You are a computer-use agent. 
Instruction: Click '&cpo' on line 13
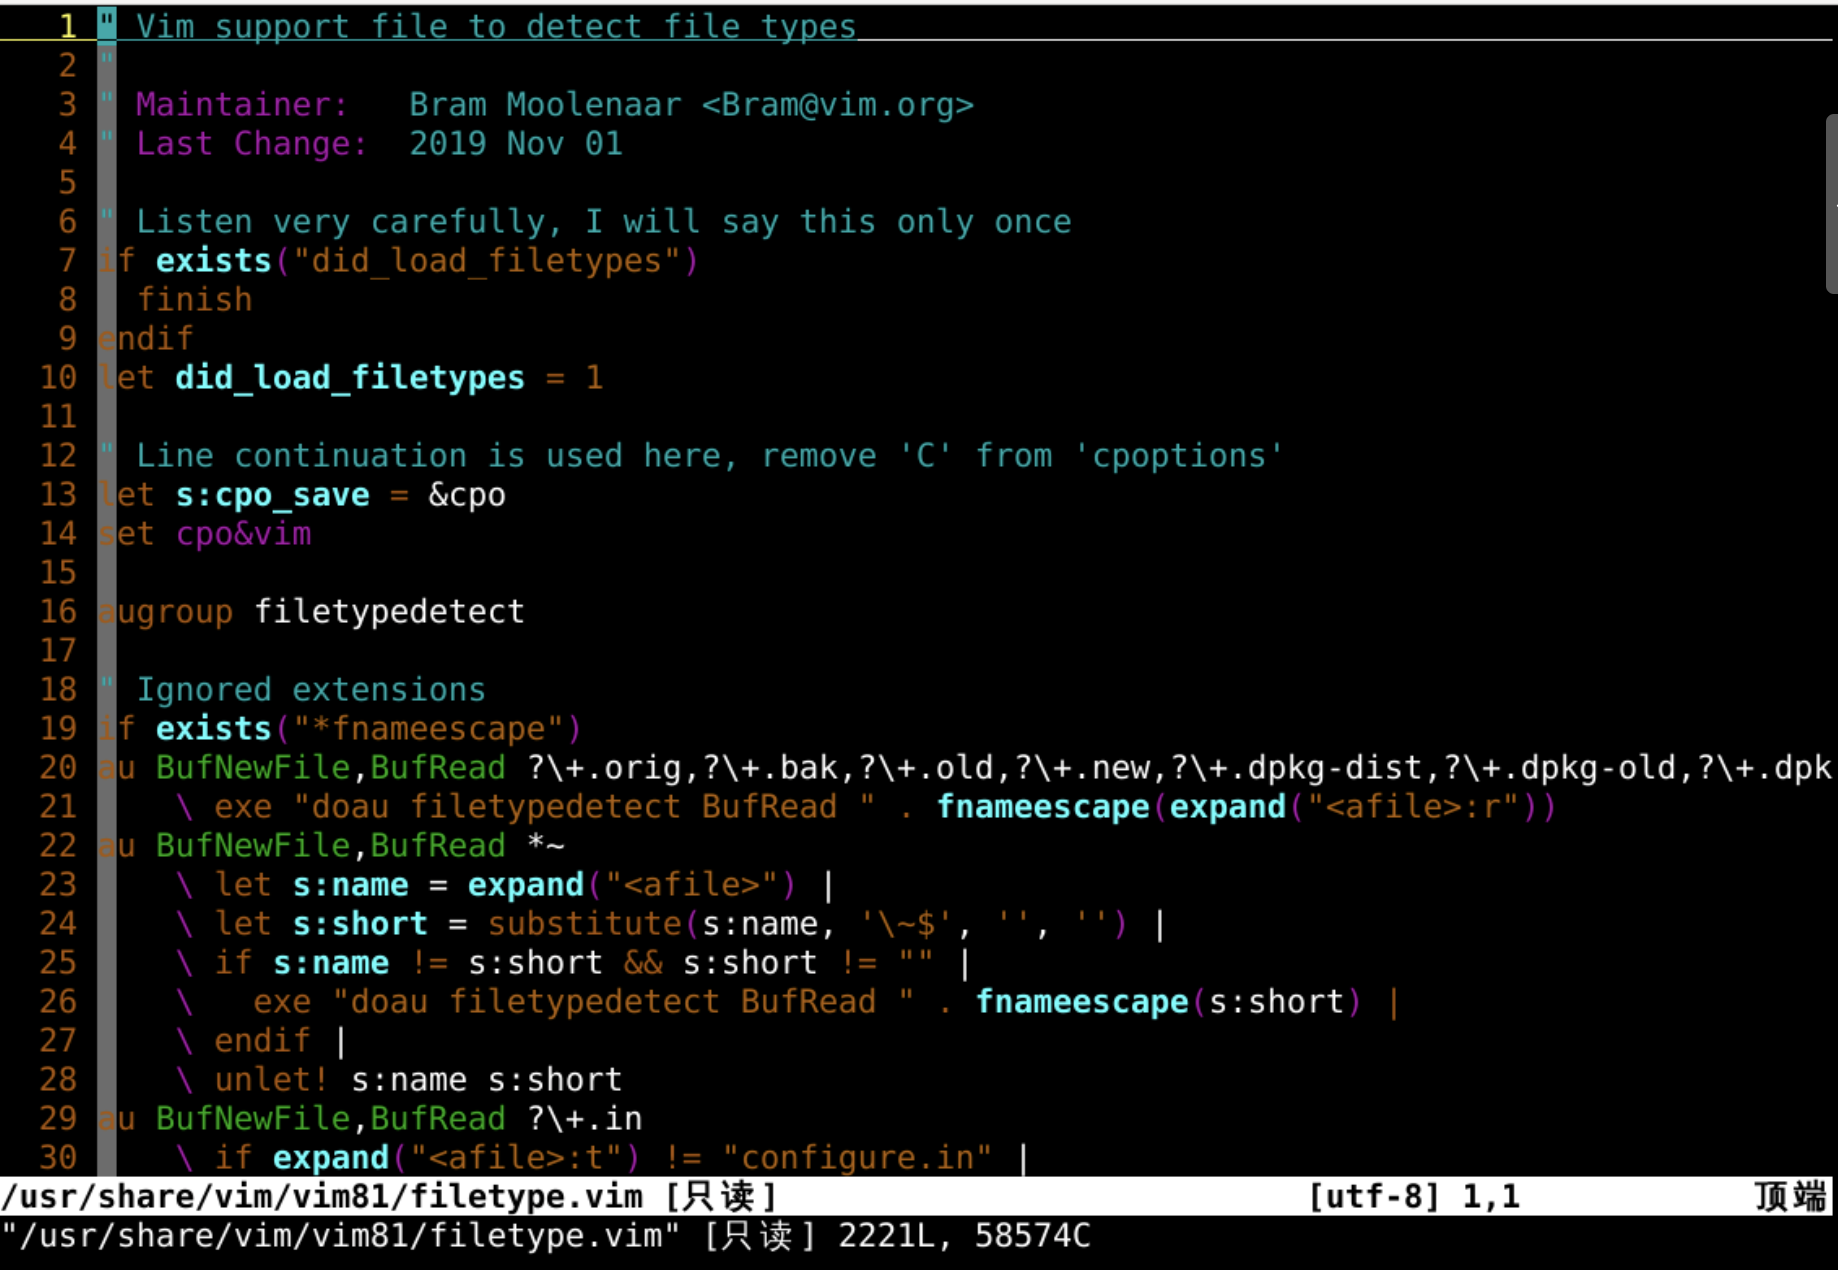[x=467, y=495]
